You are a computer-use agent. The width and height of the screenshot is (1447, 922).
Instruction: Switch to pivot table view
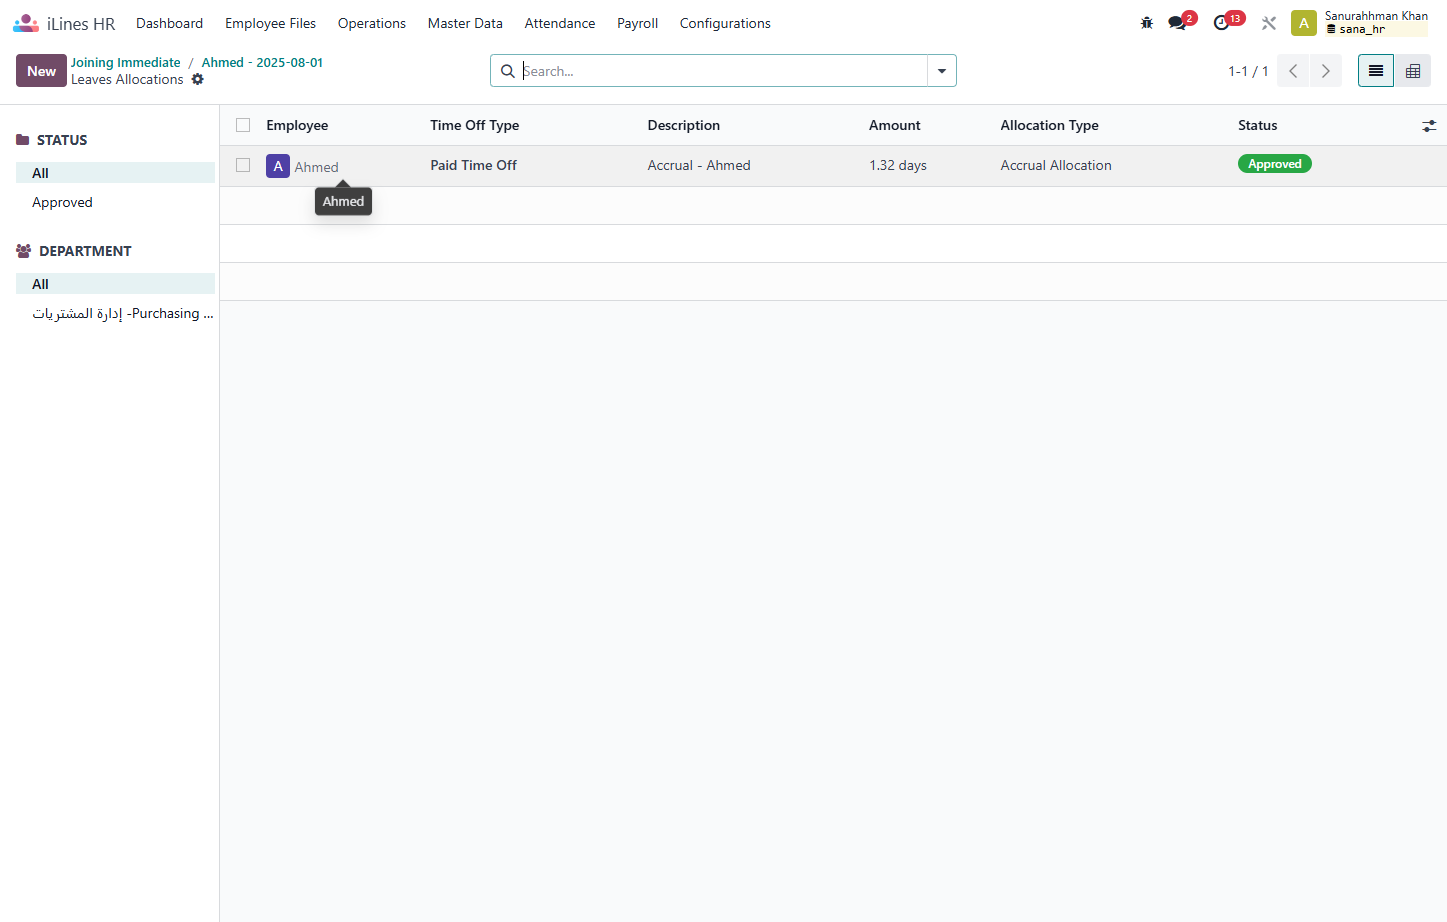(x=1413, y=71)
